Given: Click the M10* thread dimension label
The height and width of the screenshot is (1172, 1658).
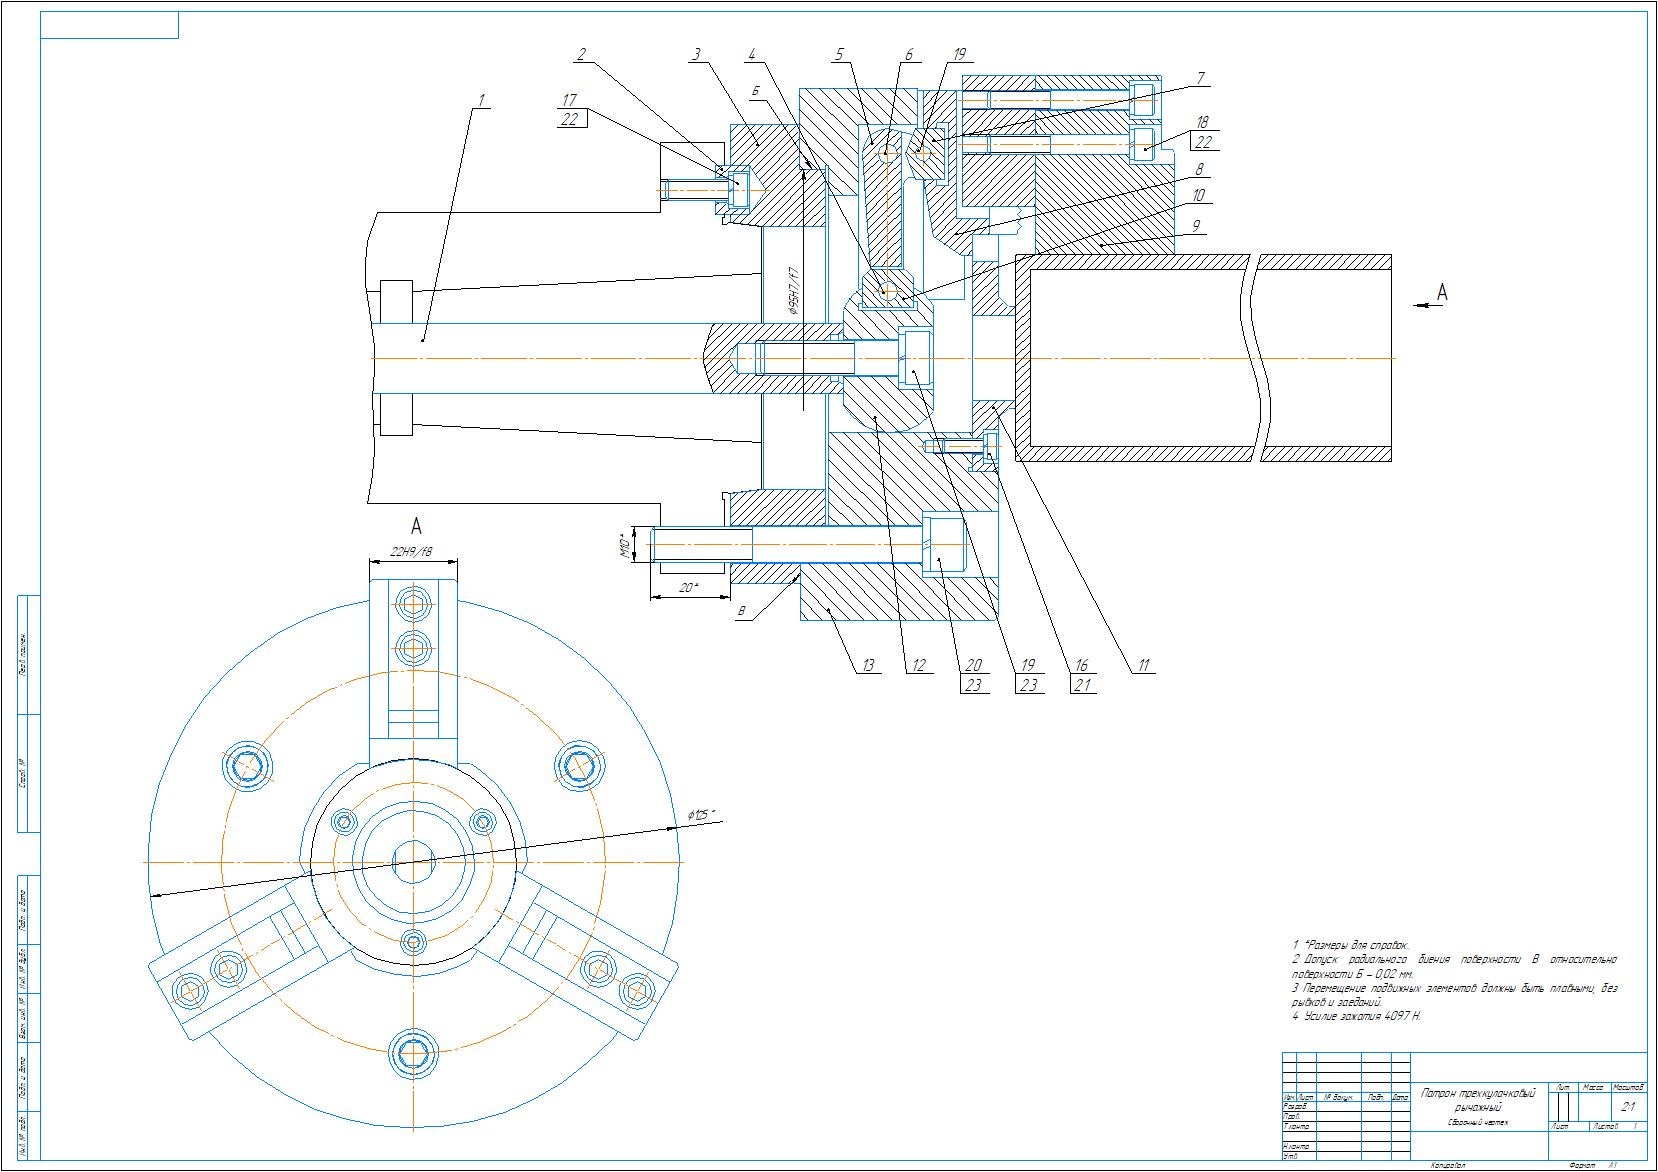Looking at the screenshot, I should coord(623,546).
